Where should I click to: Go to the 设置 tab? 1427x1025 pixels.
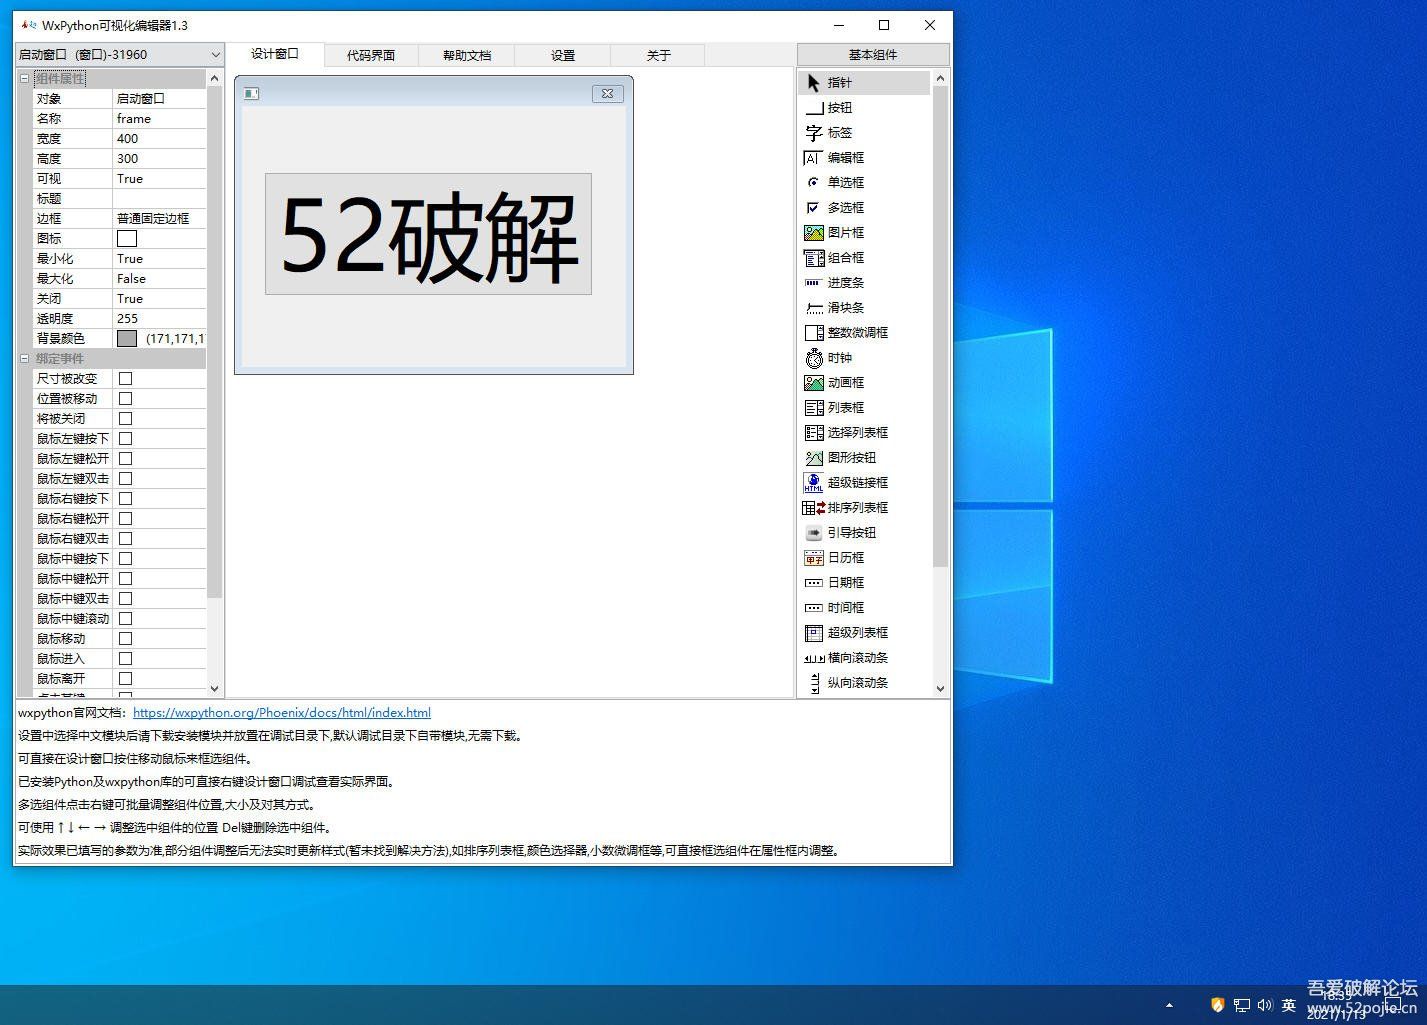[563, 56]
